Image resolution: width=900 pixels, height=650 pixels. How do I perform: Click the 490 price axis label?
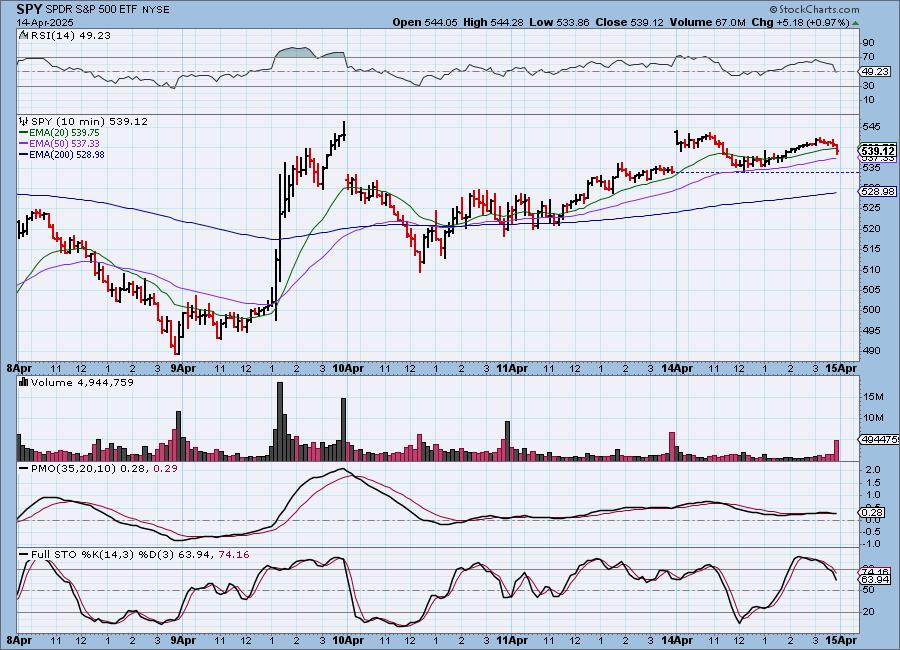point(871,351)
